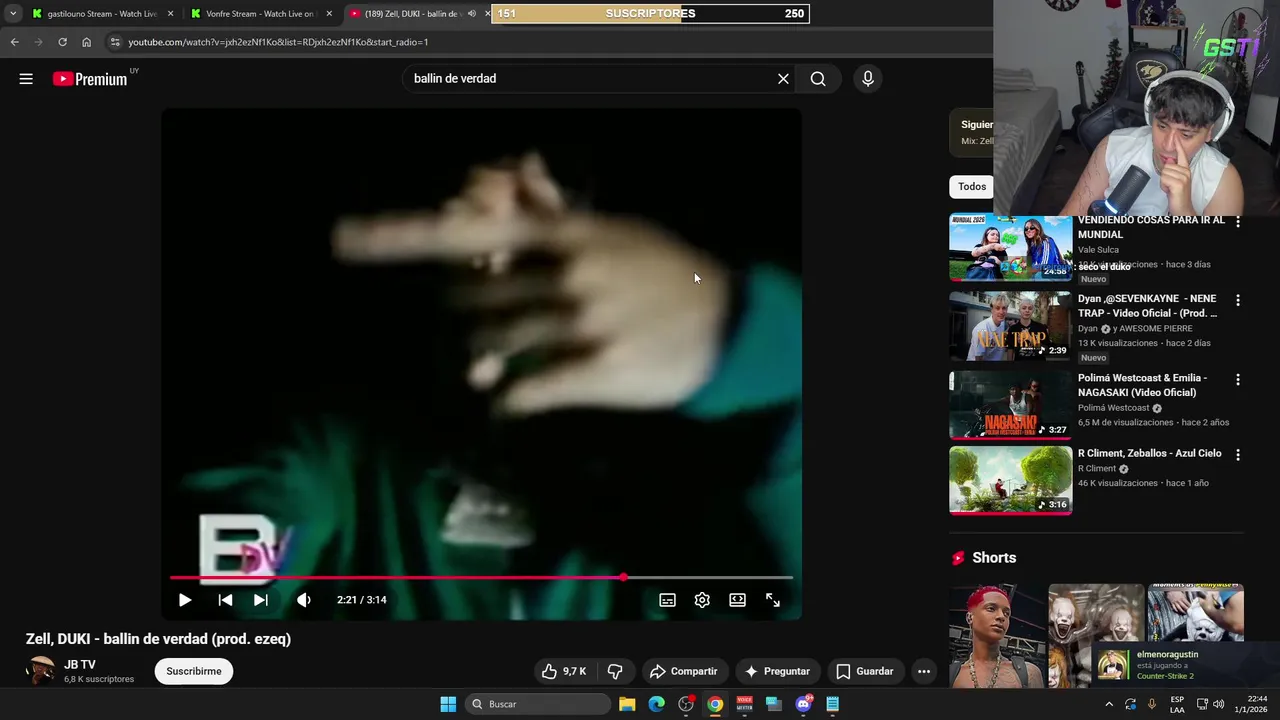
Task: Open Azul Cielo video title
Action: click(x=1149, y=453)
